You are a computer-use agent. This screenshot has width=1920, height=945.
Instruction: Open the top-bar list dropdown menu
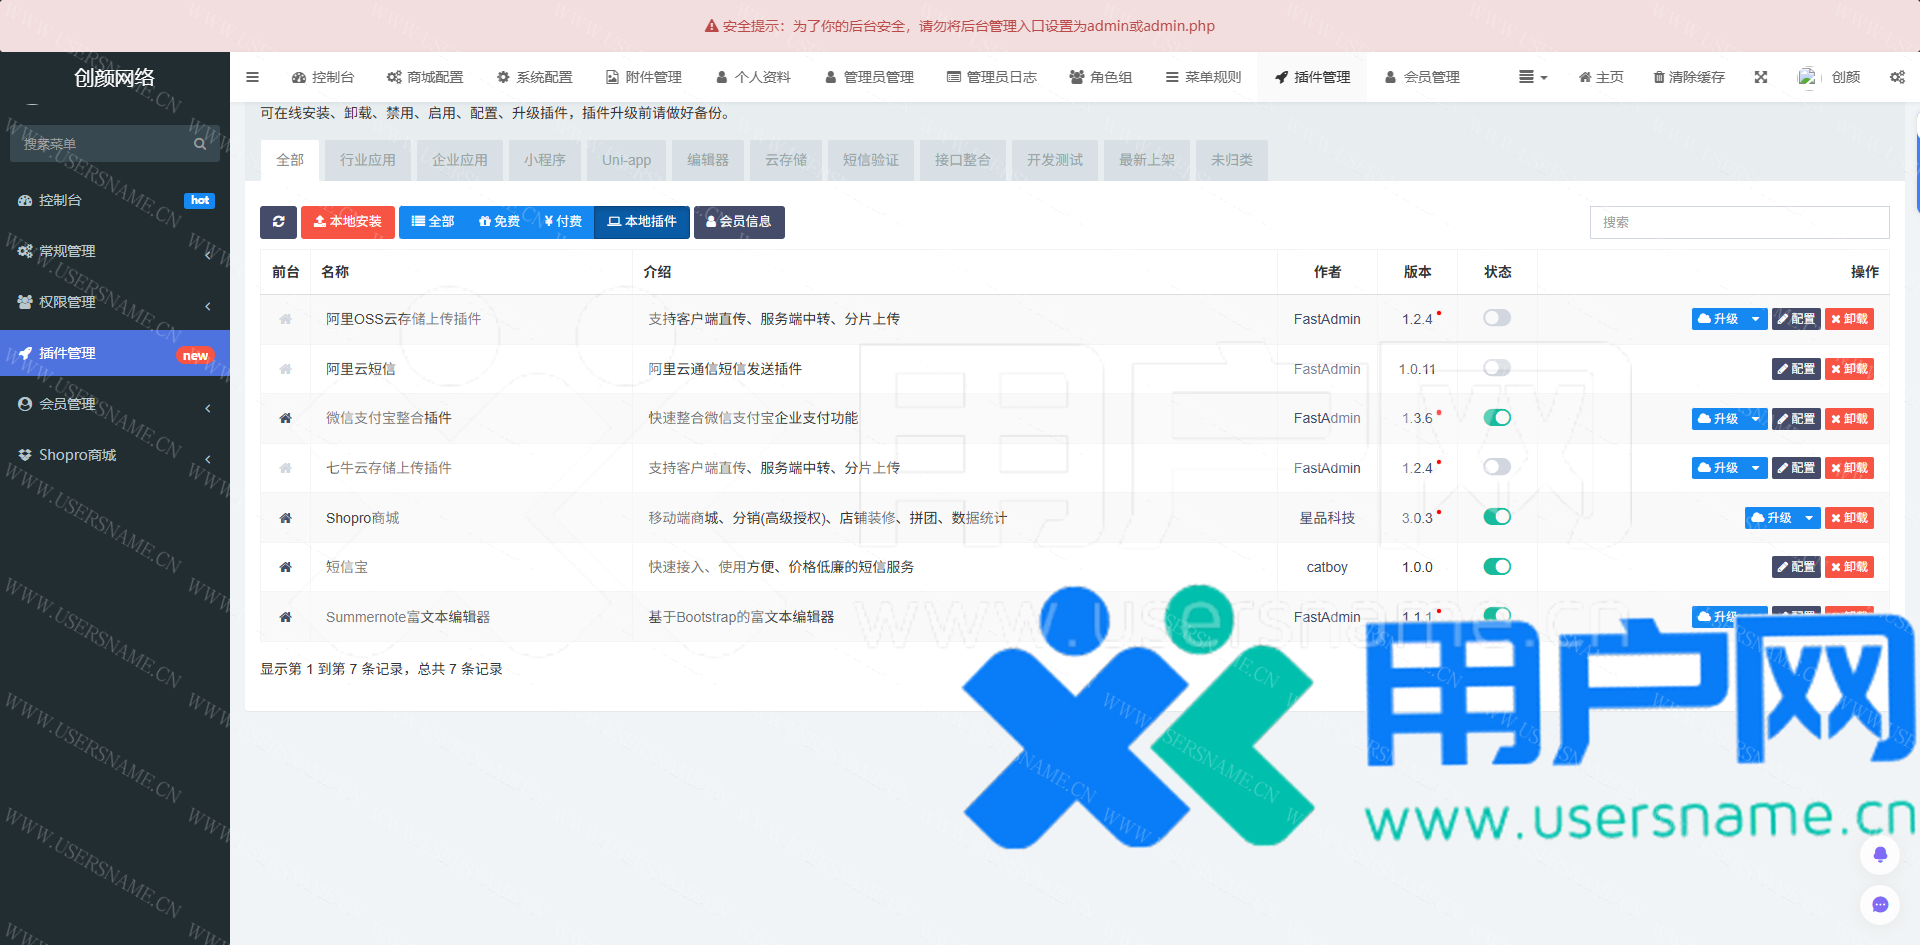point(1532,77)
